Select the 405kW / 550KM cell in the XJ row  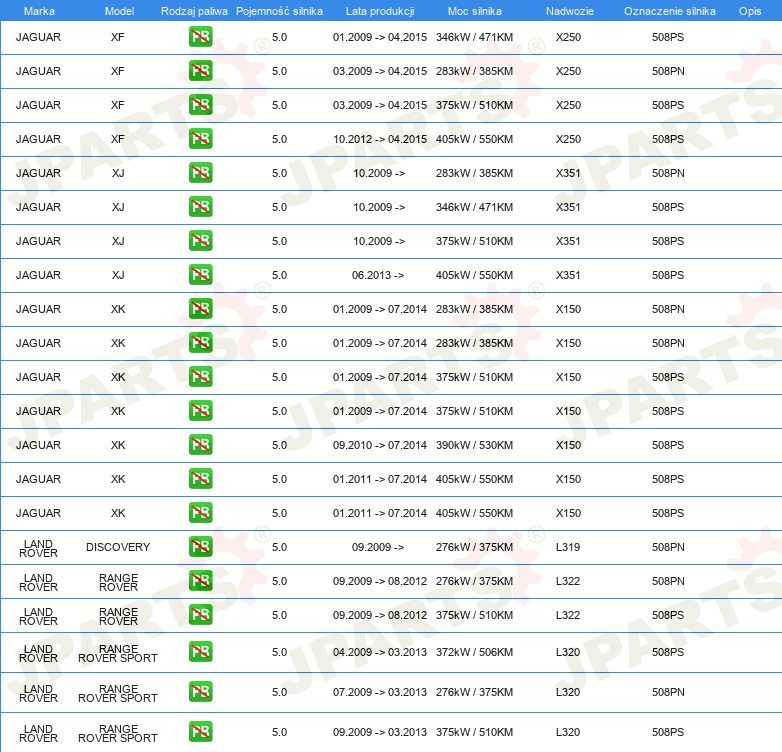[474, 275]
